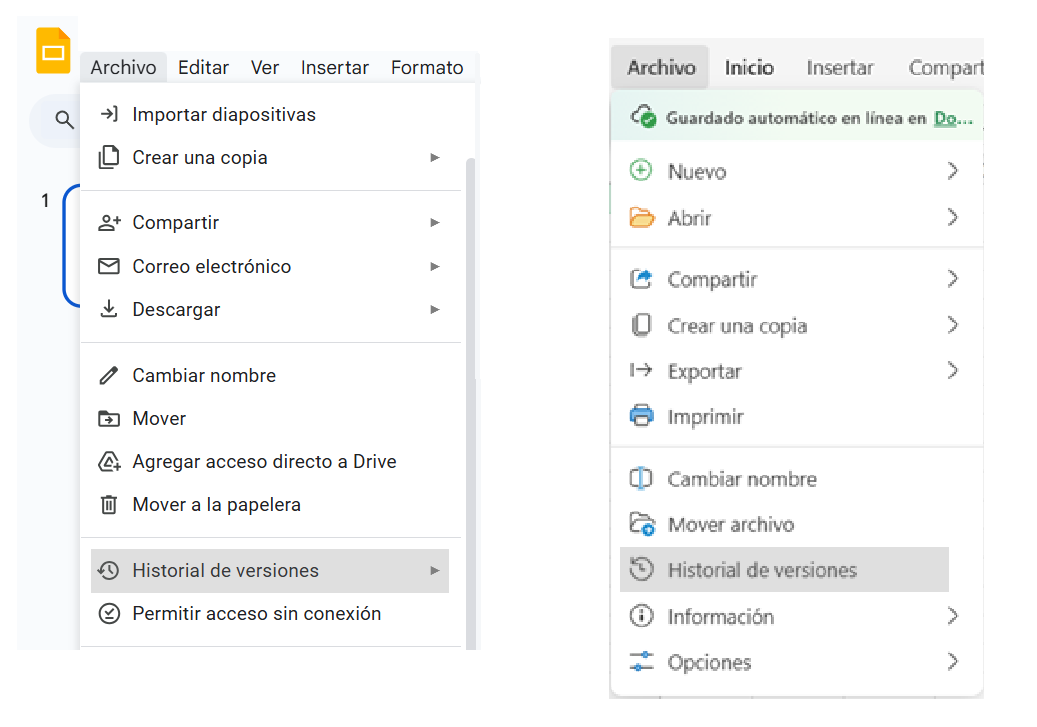The height and width of the screenshot is (727, 1037).
Task: Expand the Exportar submenu chevron
Action: pyautogui.click(x=952, y=371)
